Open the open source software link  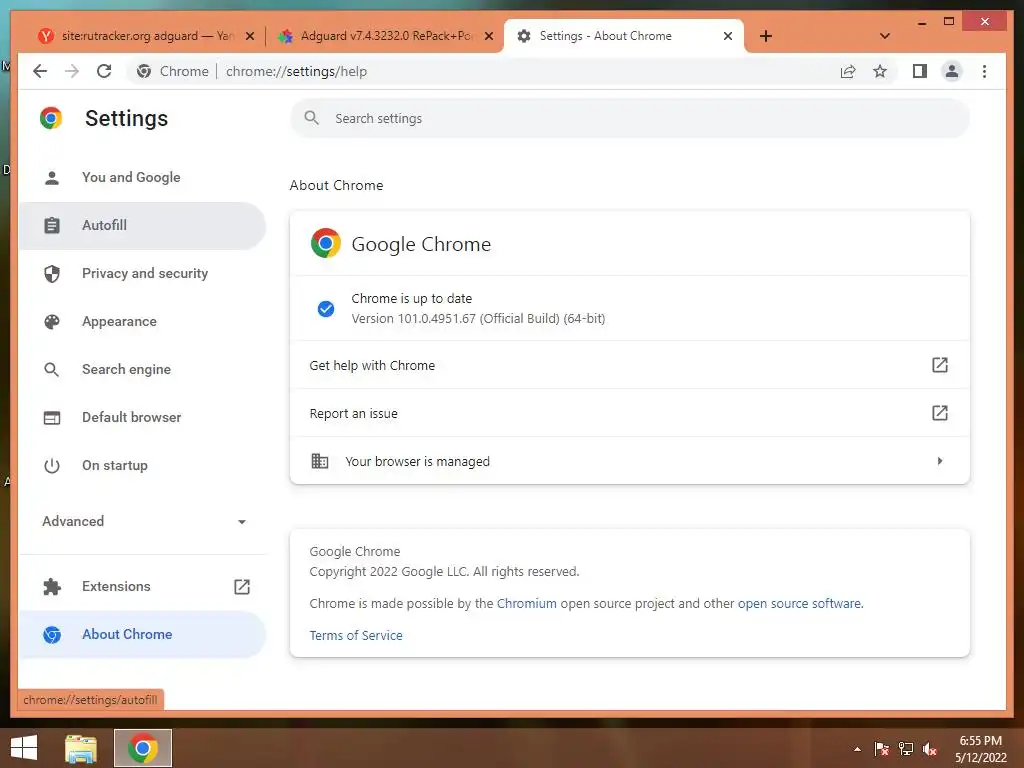click(799, 603)
